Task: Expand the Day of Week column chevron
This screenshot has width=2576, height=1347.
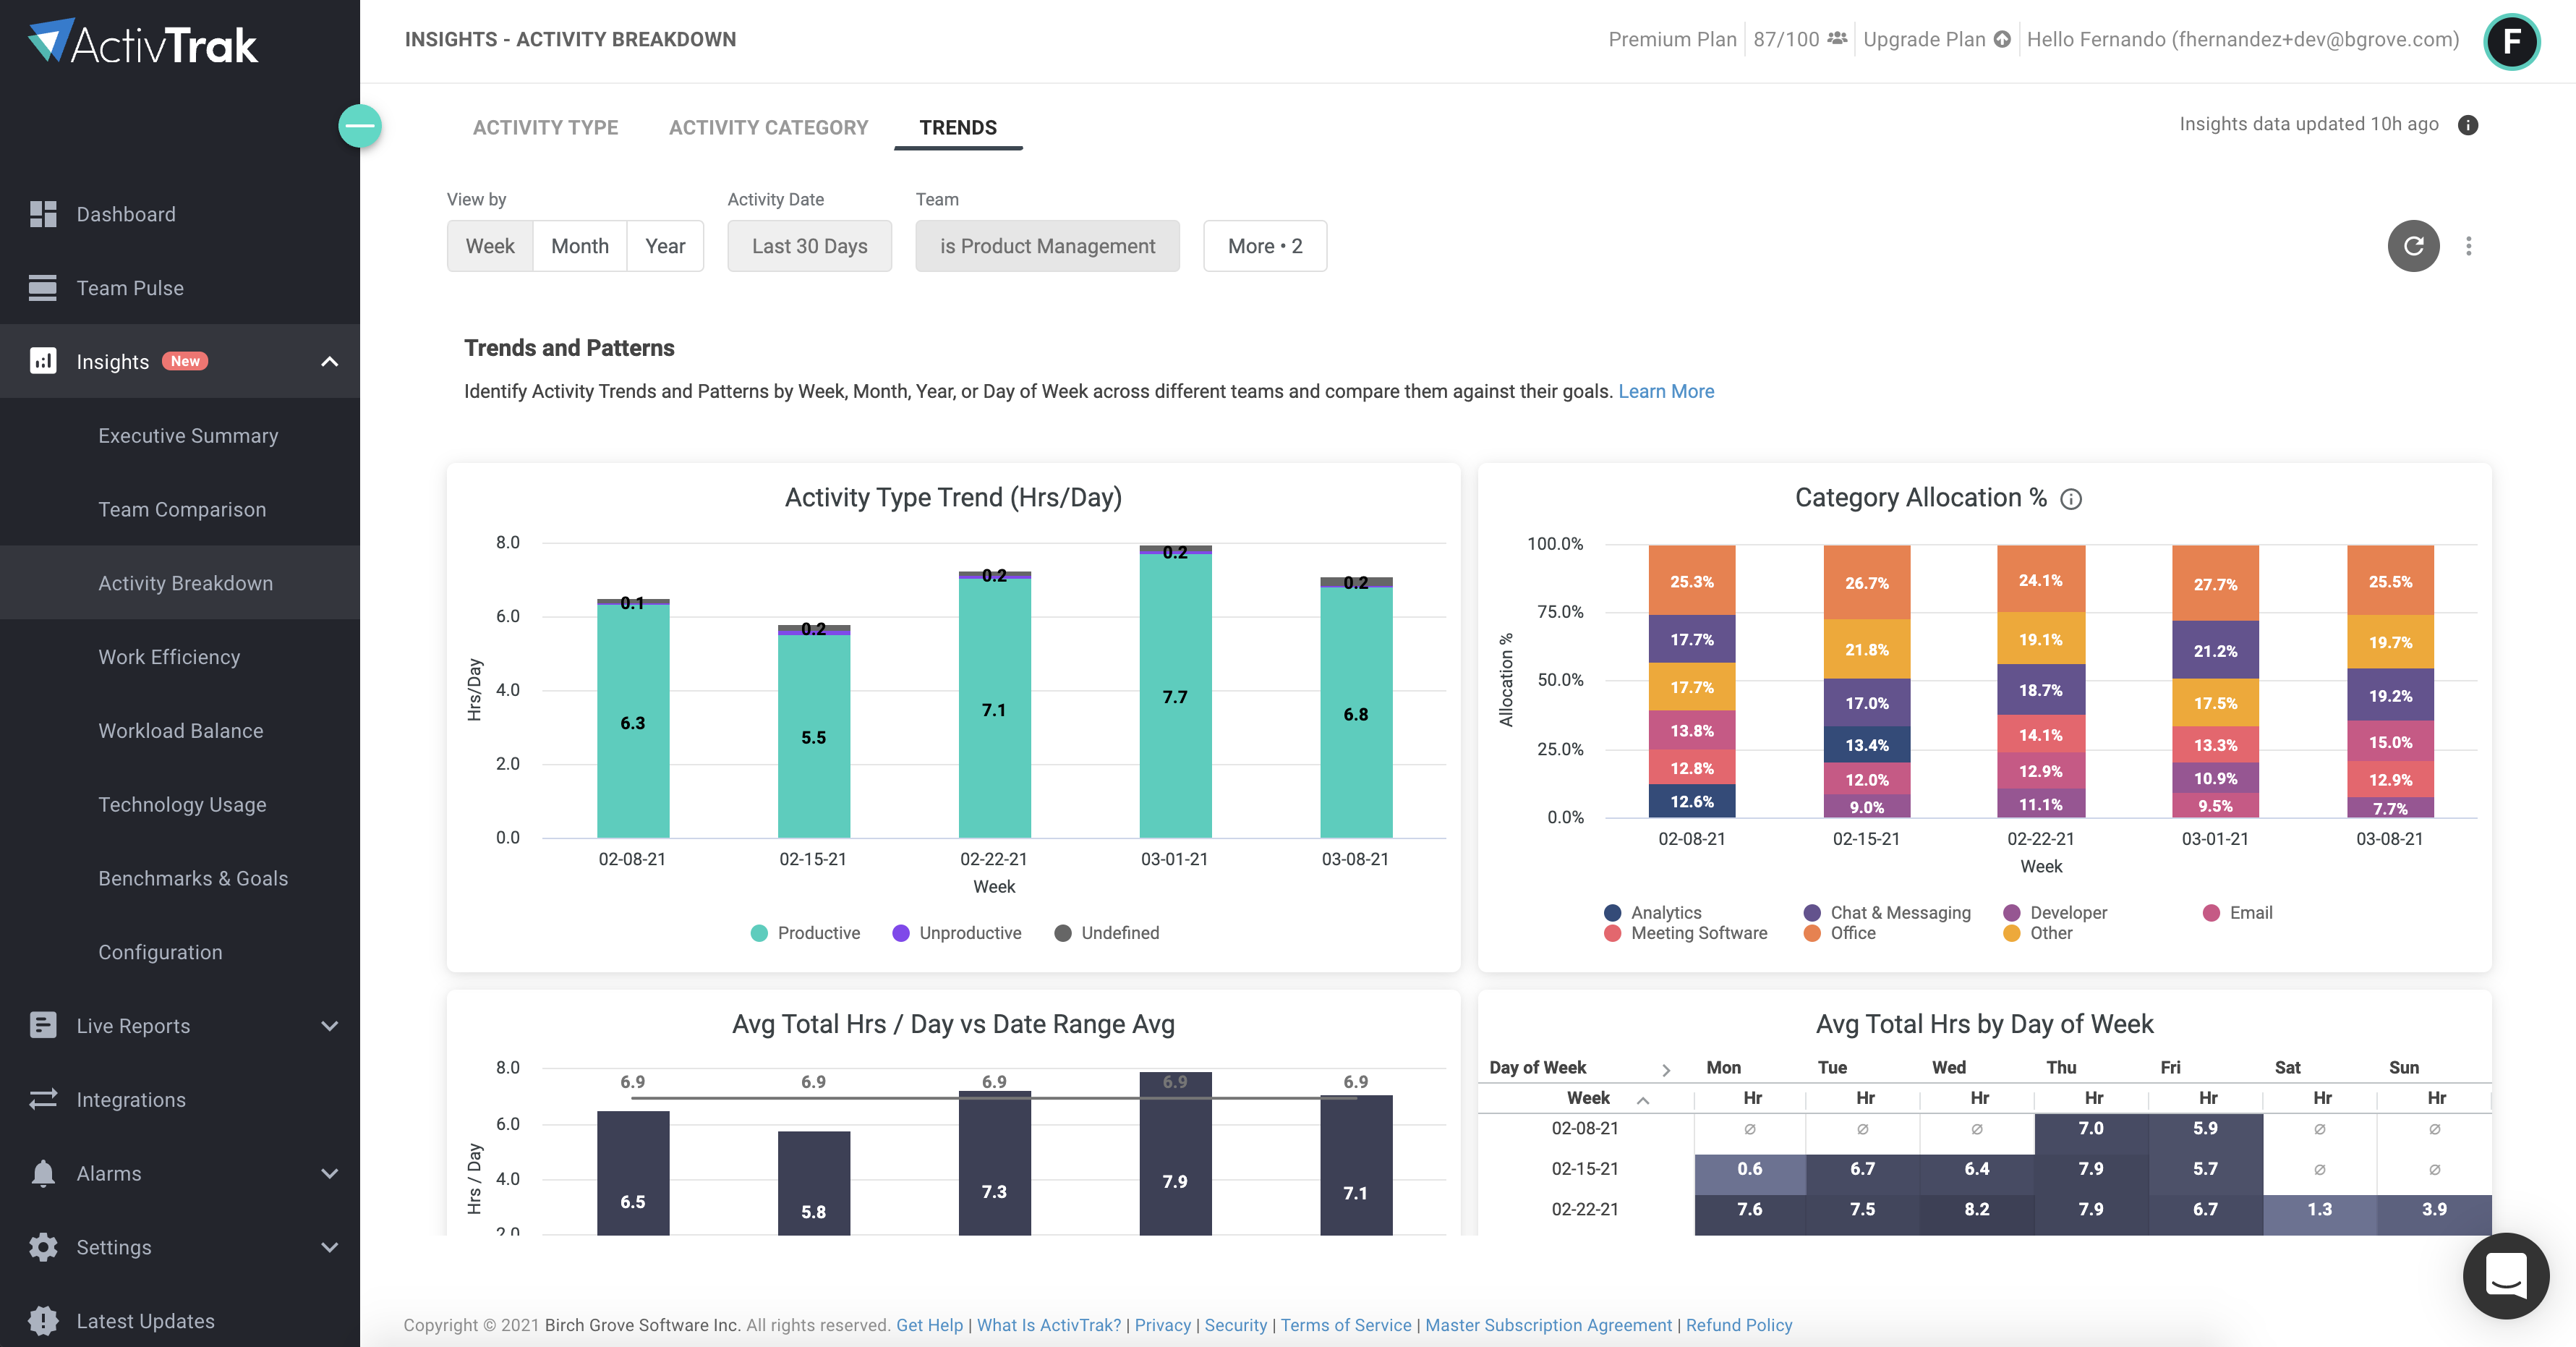Action: [1666, 1069]
